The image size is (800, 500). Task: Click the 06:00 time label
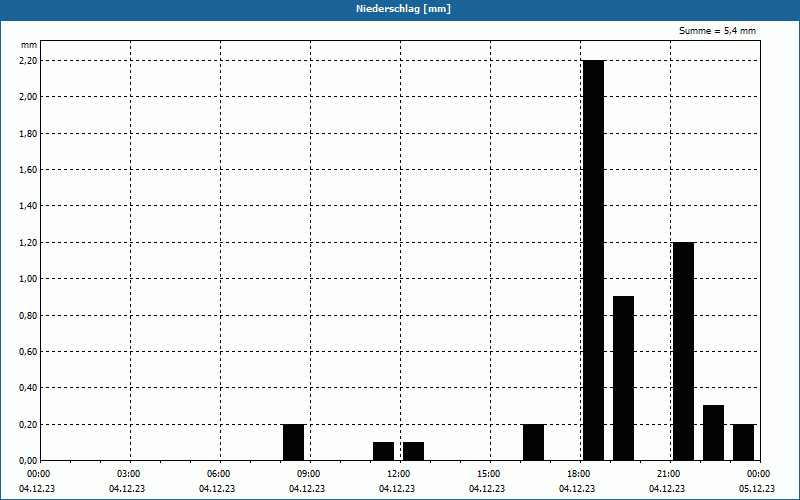(x=219, y=474)
